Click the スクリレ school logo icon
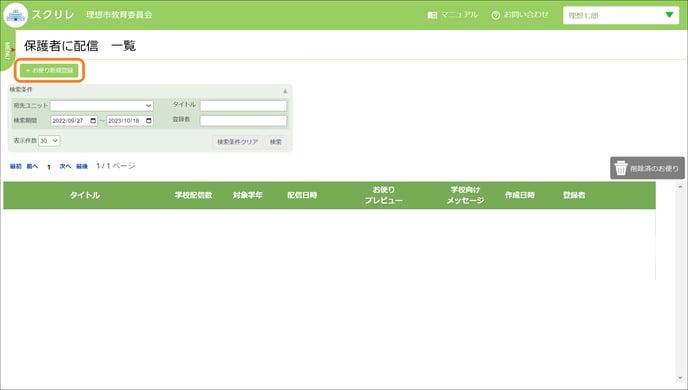 click(16, 14)
